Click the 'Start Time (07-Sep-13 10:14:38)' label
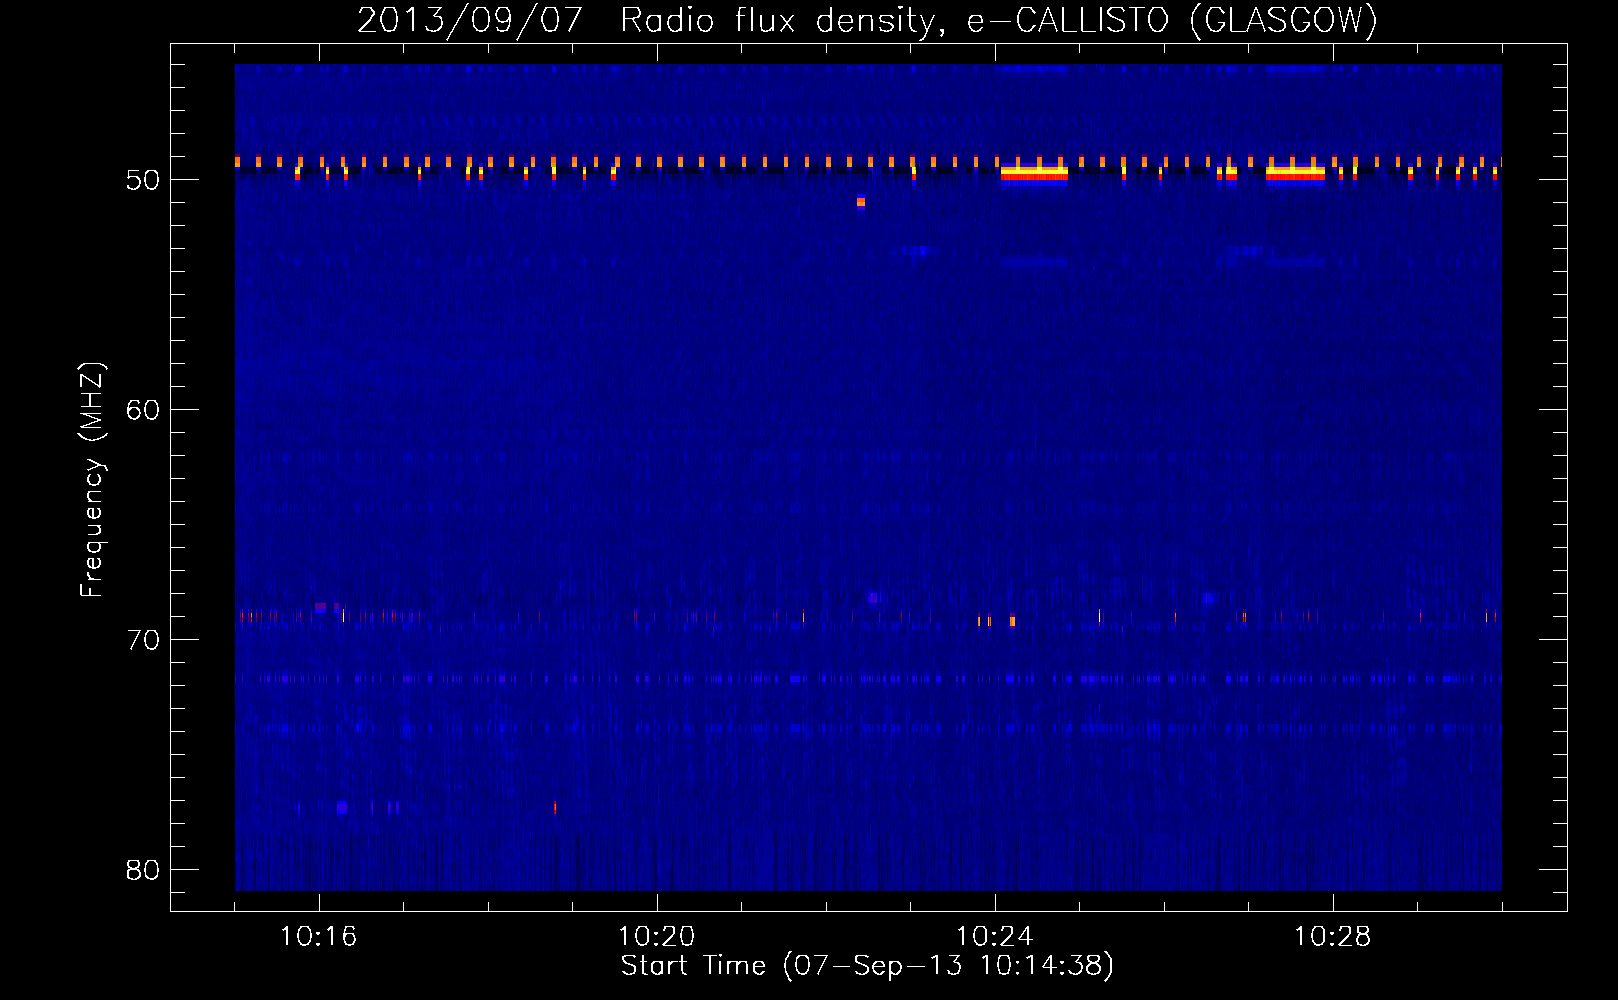 [867, 966]
